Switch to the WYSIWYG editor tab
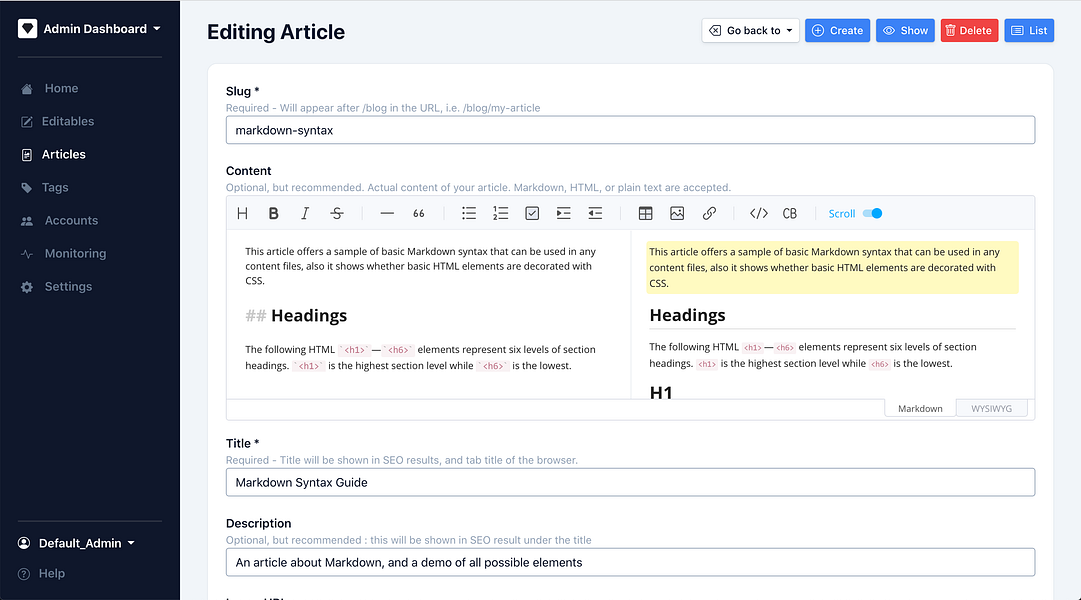The height and width of the screenshot is (600, 1081). click(991, 408)
